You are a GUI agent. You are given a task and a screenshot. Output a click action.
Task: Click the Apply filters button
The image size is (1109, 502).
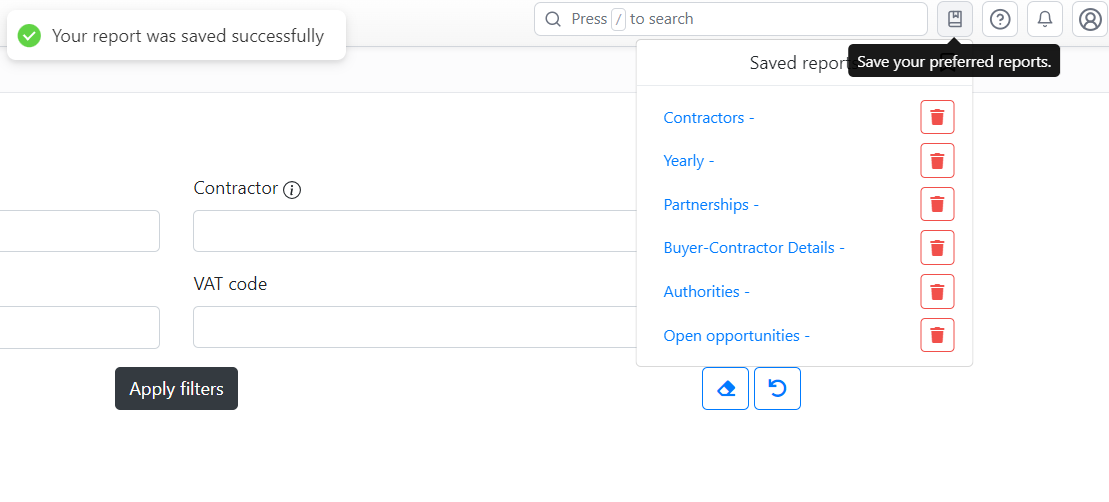coord(177,388)
